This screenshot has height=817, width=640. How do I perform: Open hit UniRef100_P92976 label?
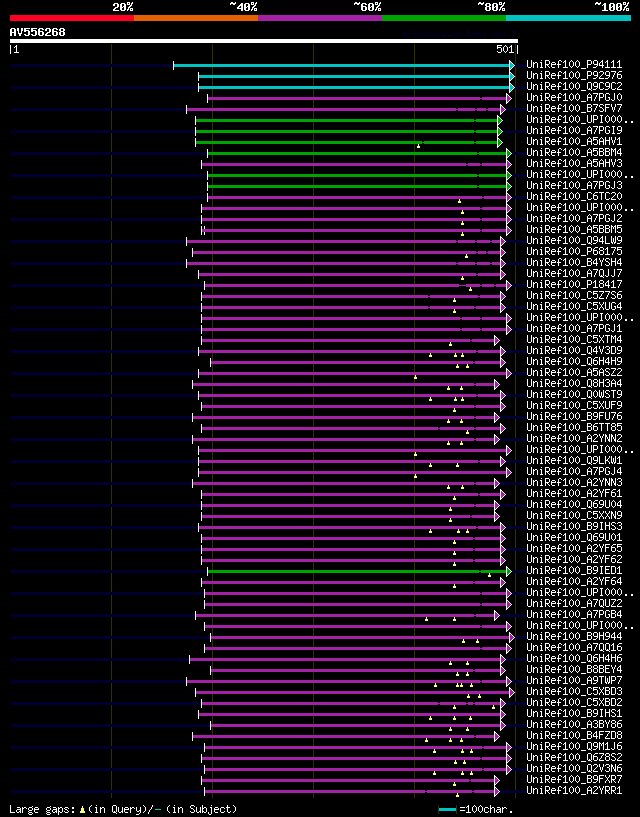(574, 76)
